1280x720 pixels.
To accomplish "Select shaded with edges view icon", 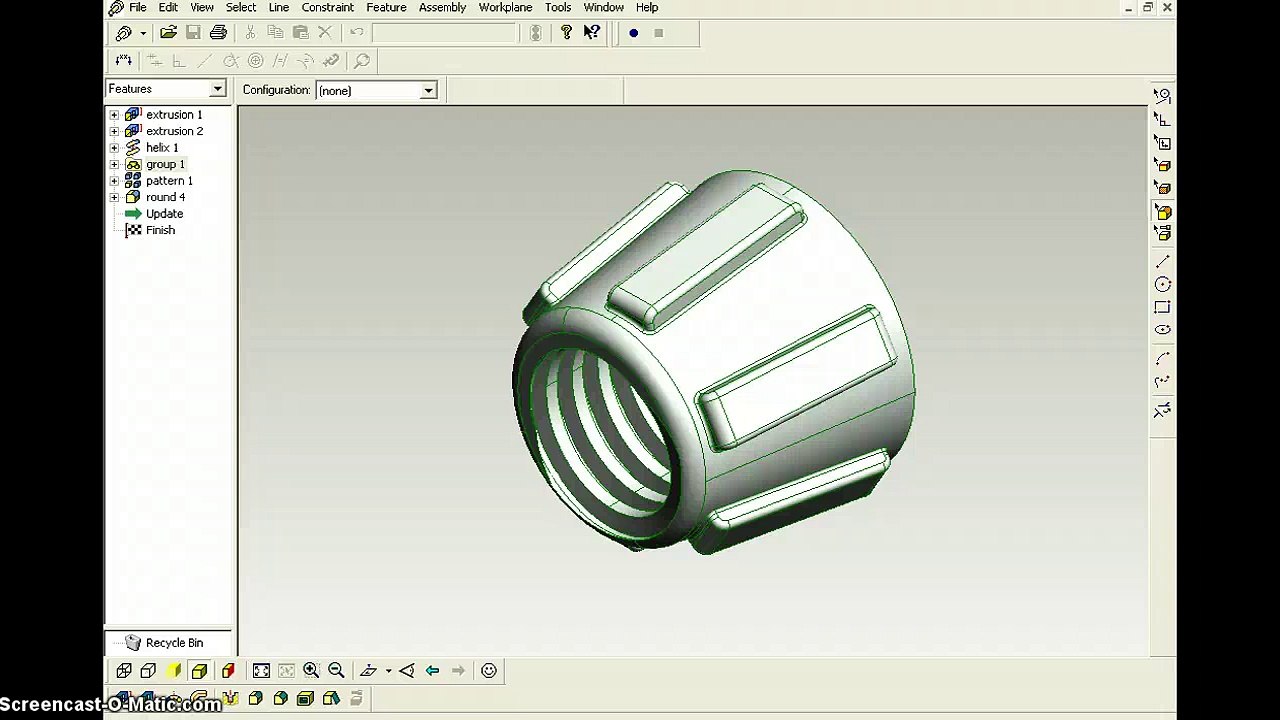I will pyautogui.click(x=199, y=671).
